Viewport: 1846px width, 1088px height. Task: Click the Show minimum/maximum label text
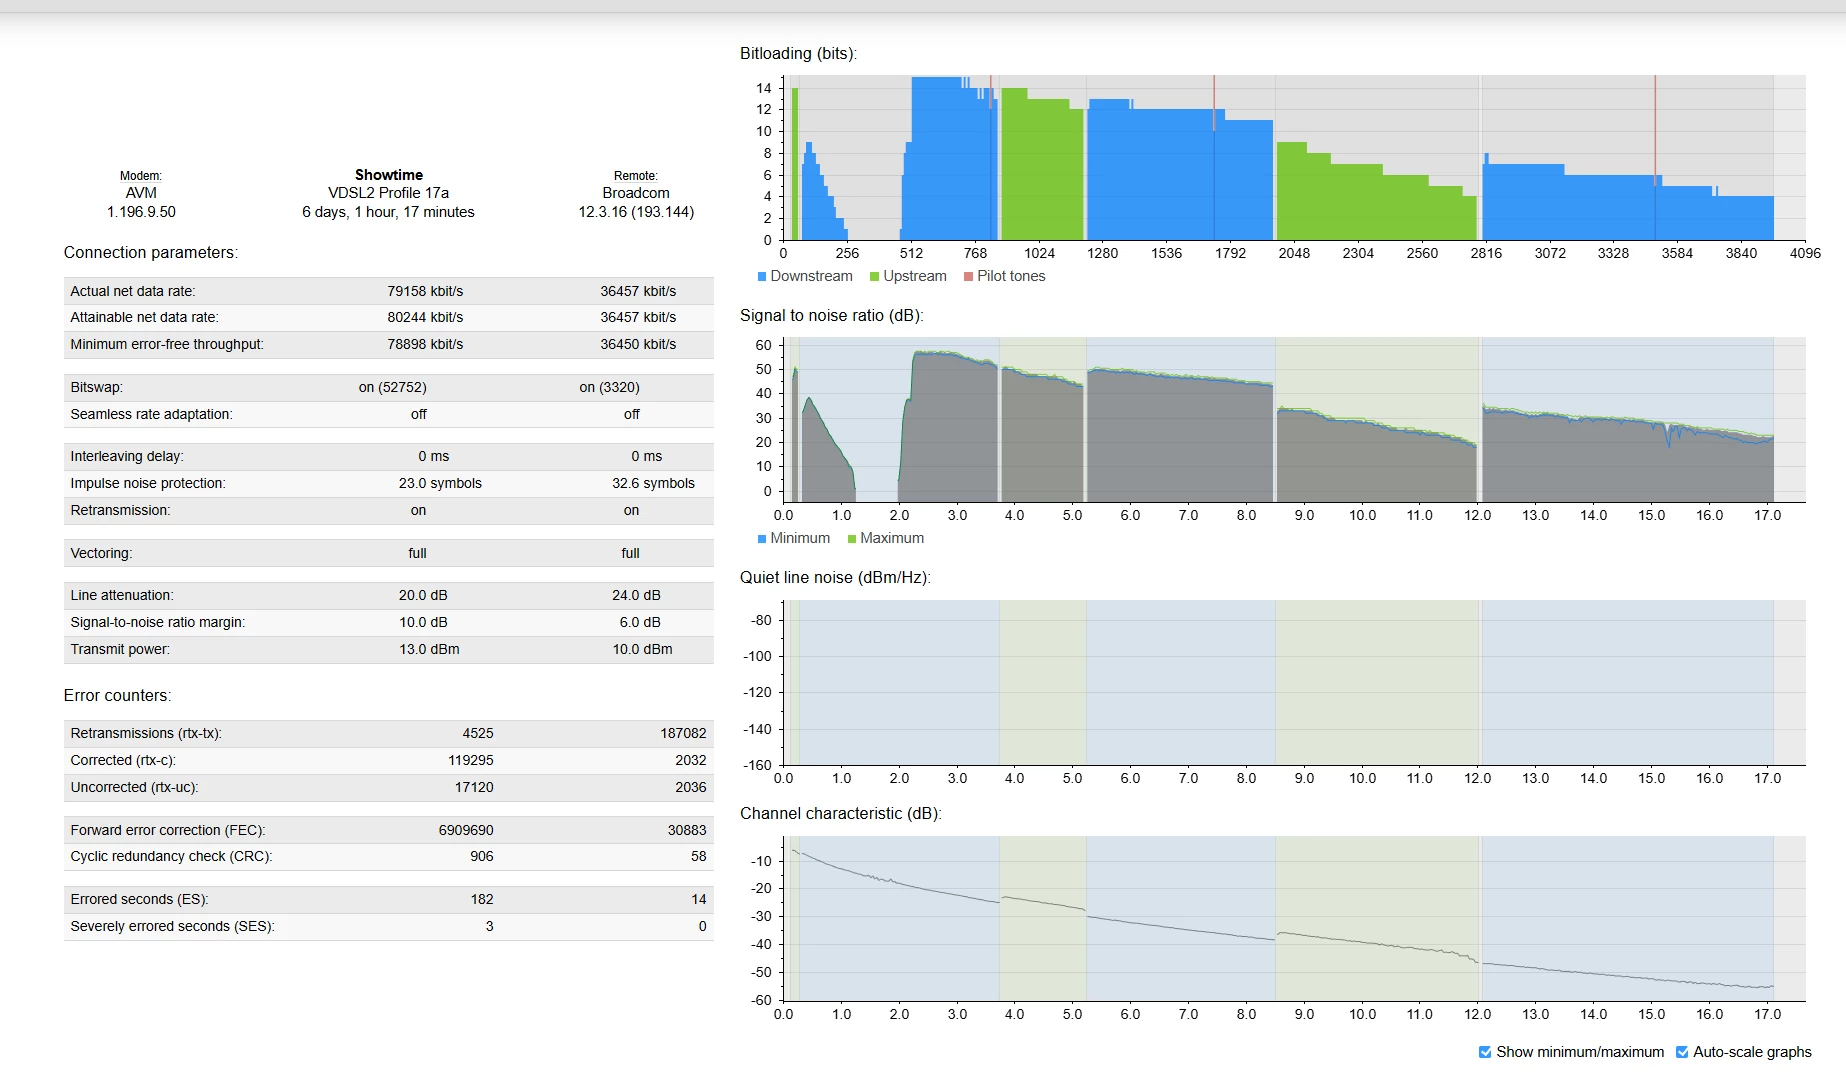tap(1580, 1052)
